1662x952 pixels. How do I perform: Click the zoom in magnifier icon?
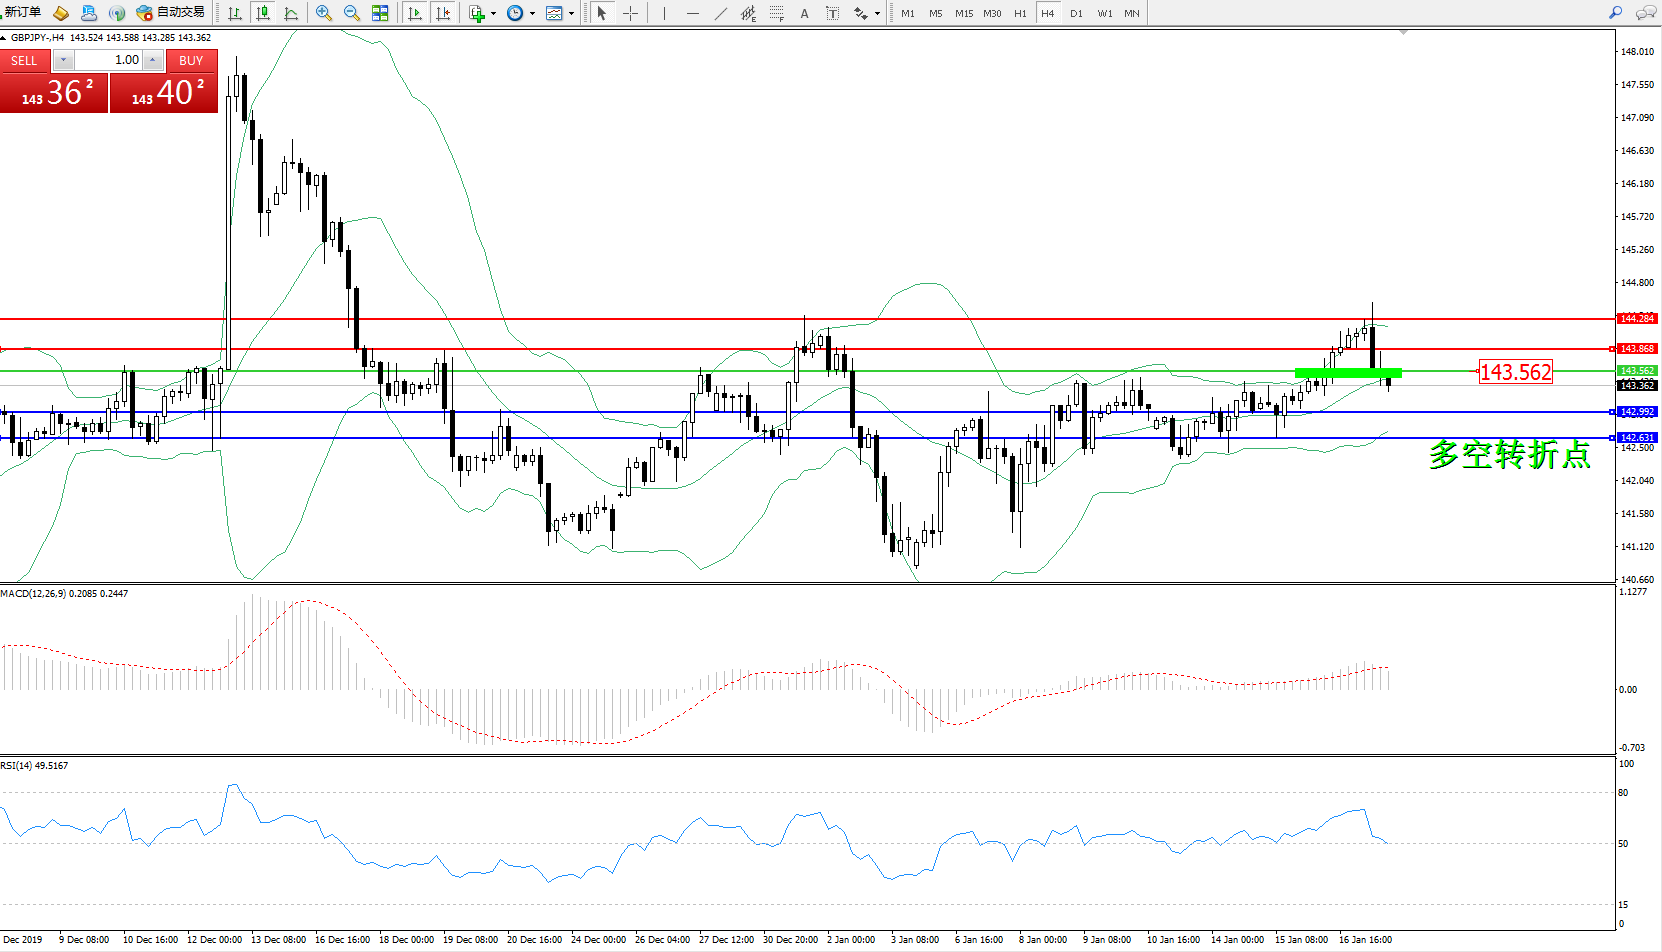(x=323, y=13)
